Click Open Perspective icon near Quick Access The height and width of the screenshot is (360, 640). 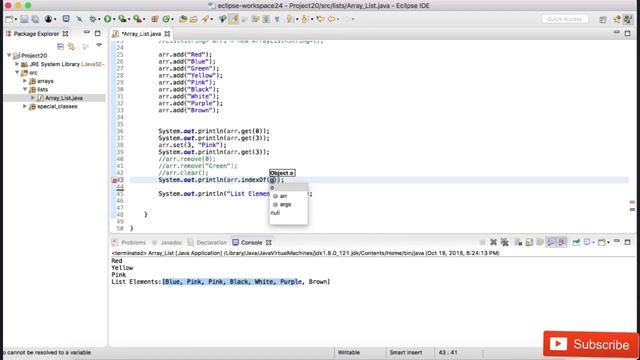tap(603, 19)
